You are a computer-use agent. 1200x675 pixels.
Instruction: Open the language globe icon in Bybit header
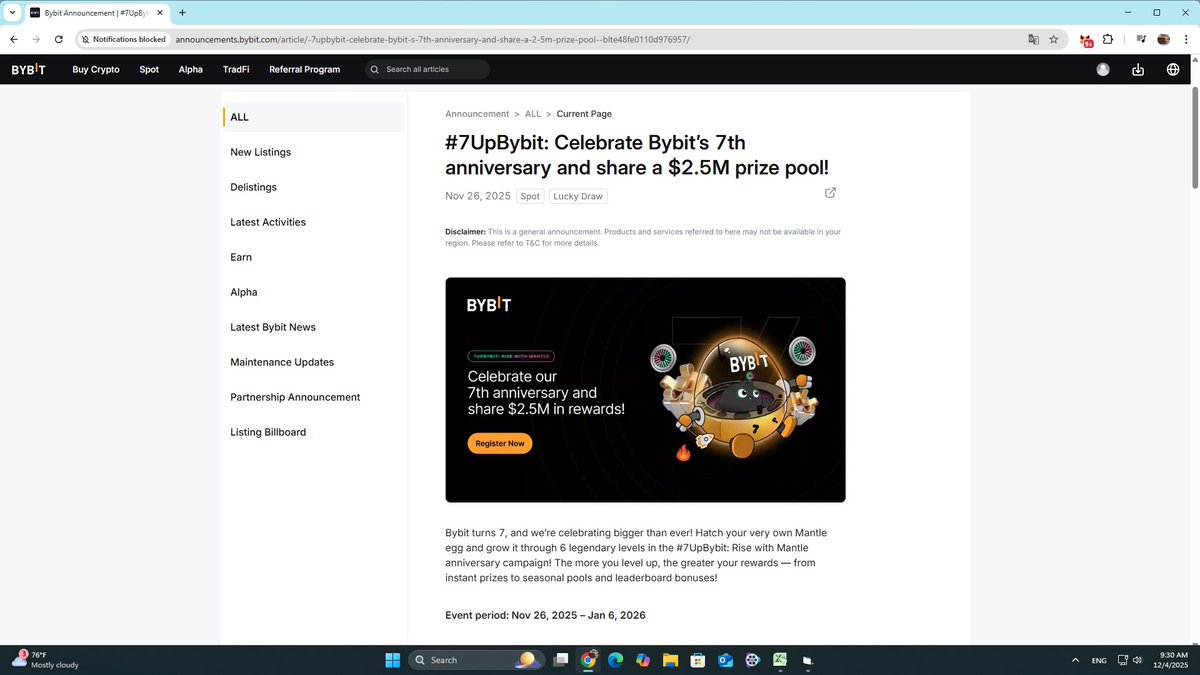pos(1173,70)
